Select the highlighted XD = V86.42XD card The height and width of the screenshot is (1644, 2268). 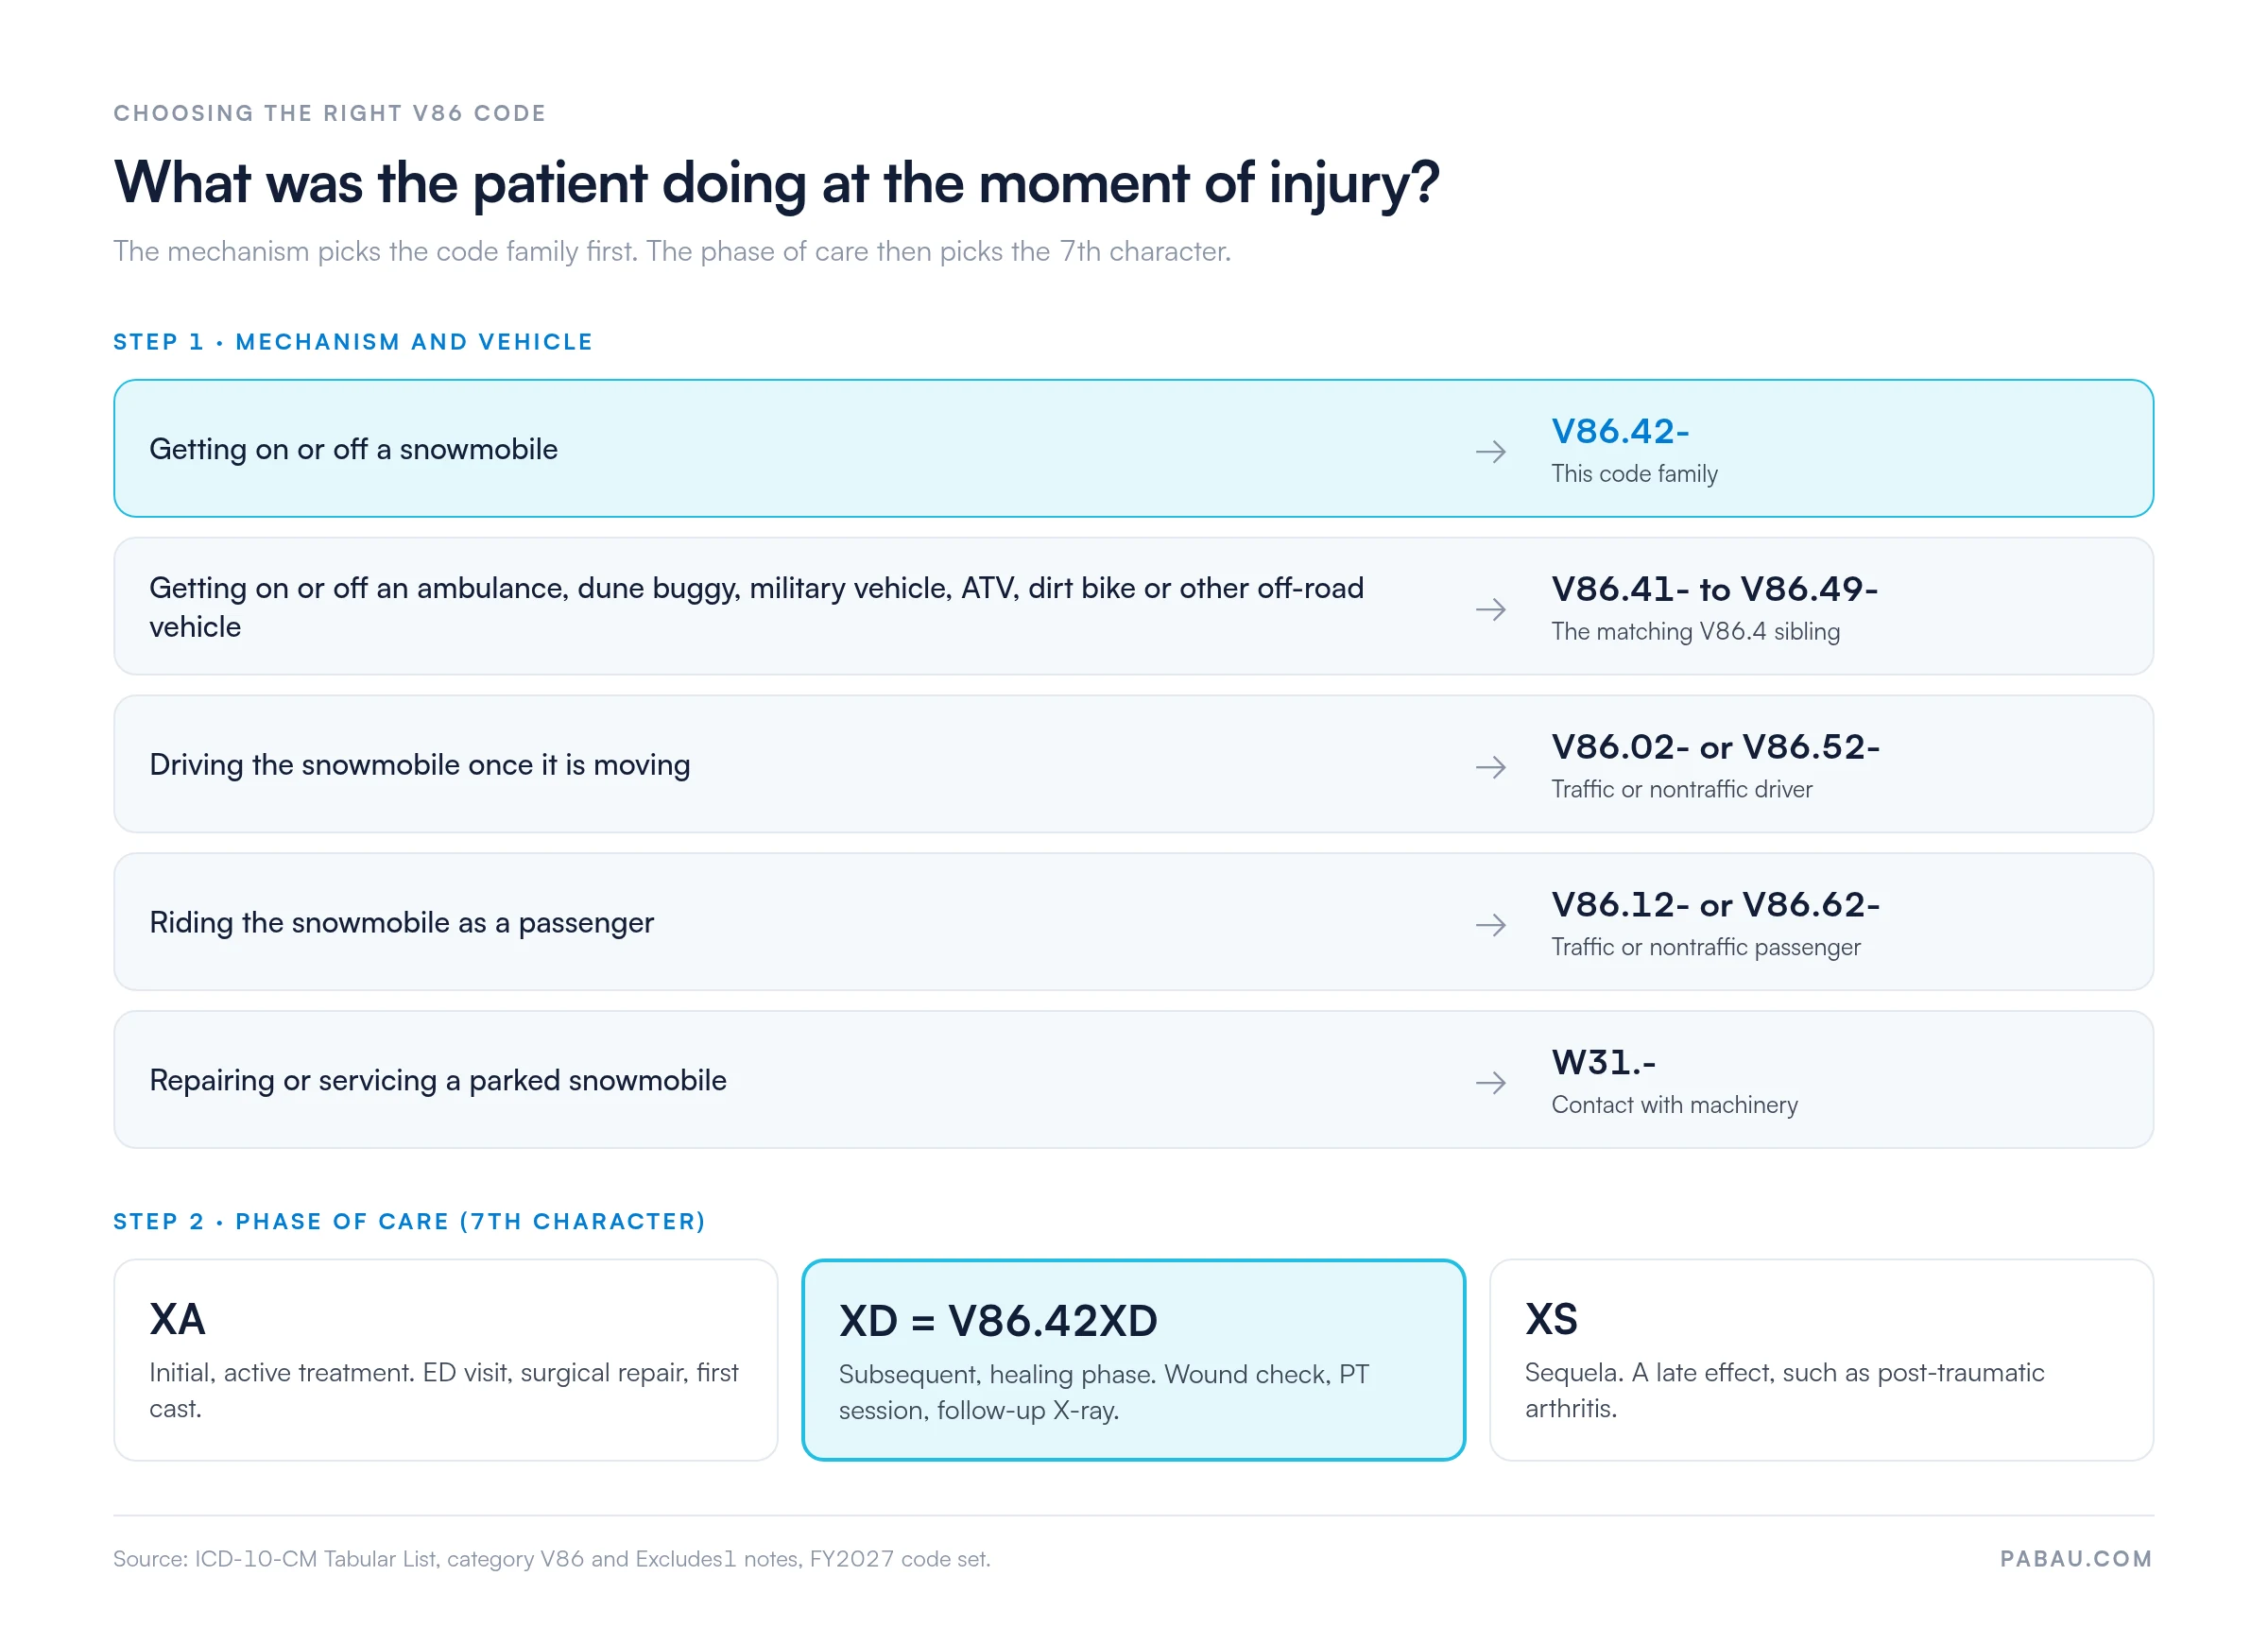(1133, 1360)
